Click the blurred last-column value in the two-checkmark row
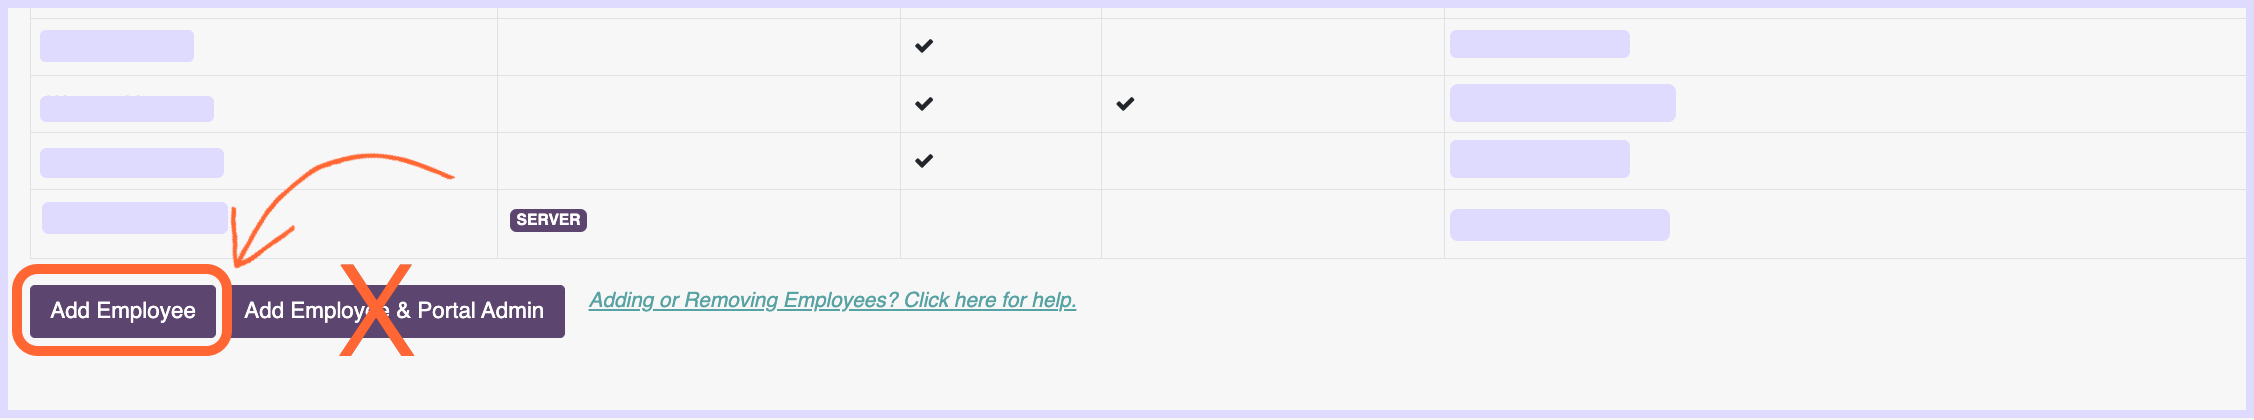 coord(1563,103)
